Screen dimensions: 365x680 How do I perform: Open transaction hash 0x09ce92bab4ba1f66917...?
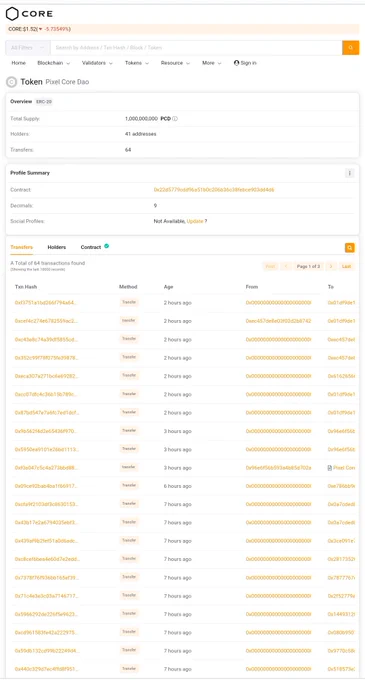coord(46,486)
